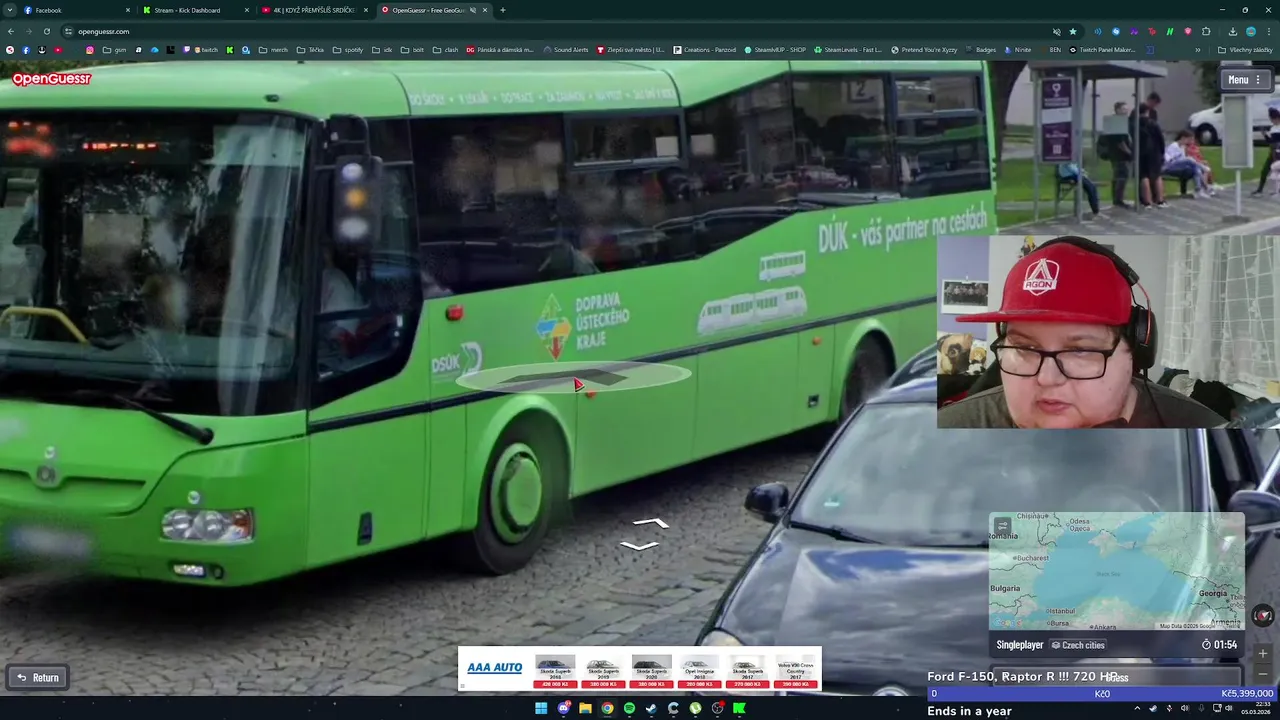Open the spotify bookmarks folder
Screen dimensions: 1280x720
click(348, 49)
